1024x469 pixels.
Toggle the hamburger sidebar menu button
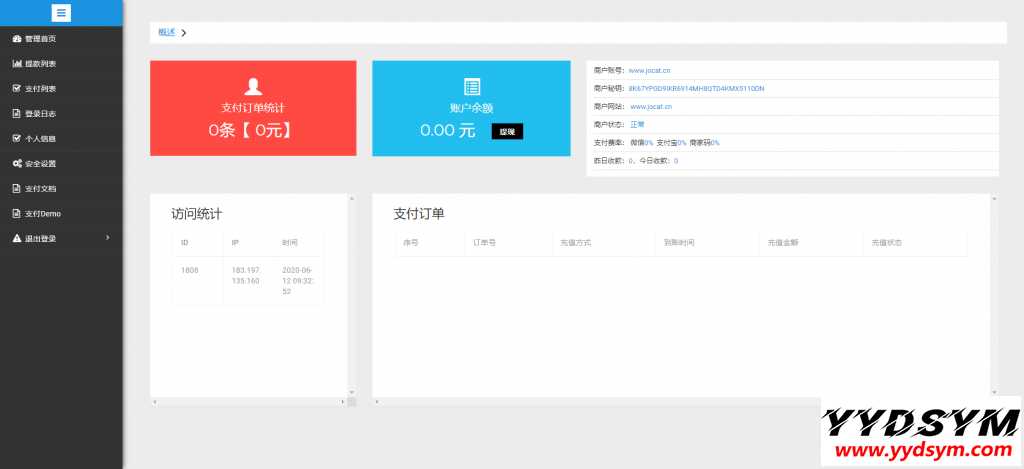(61, 13)
